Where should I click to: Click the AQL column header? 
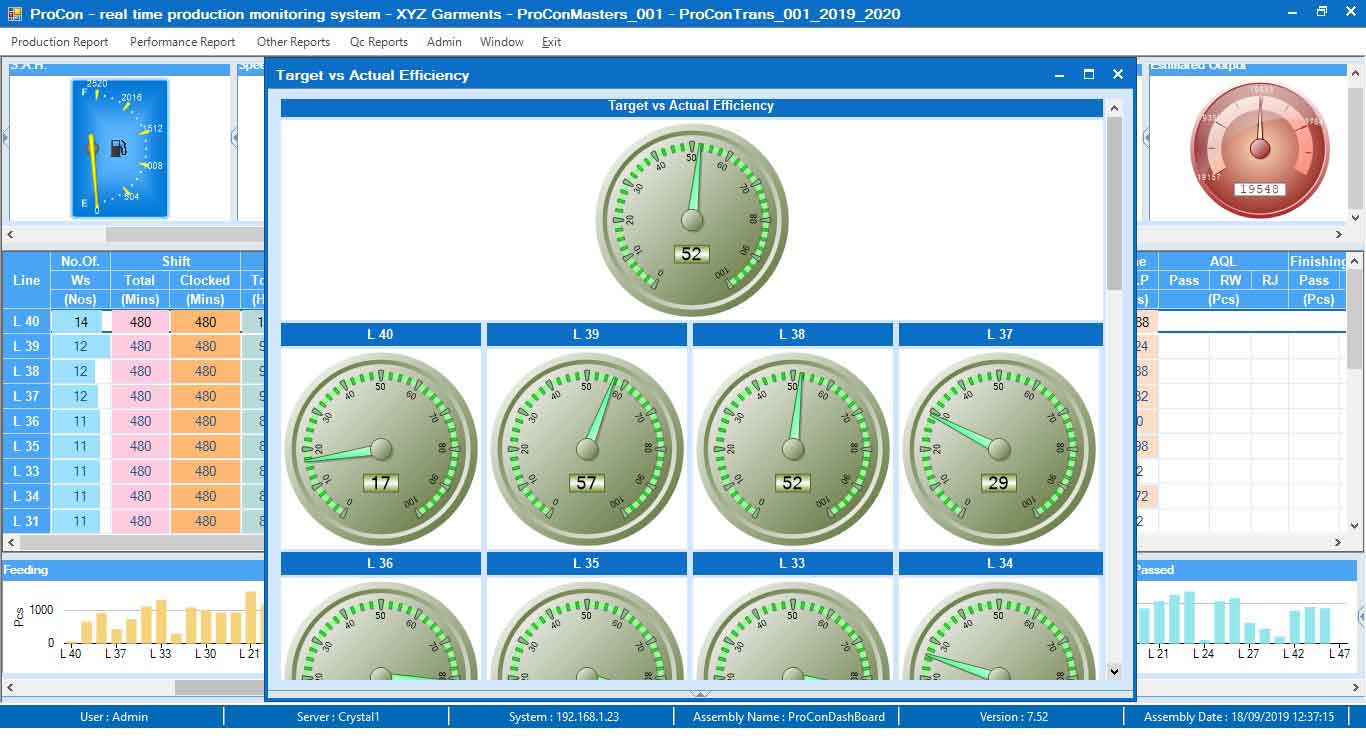(1223, 261)
